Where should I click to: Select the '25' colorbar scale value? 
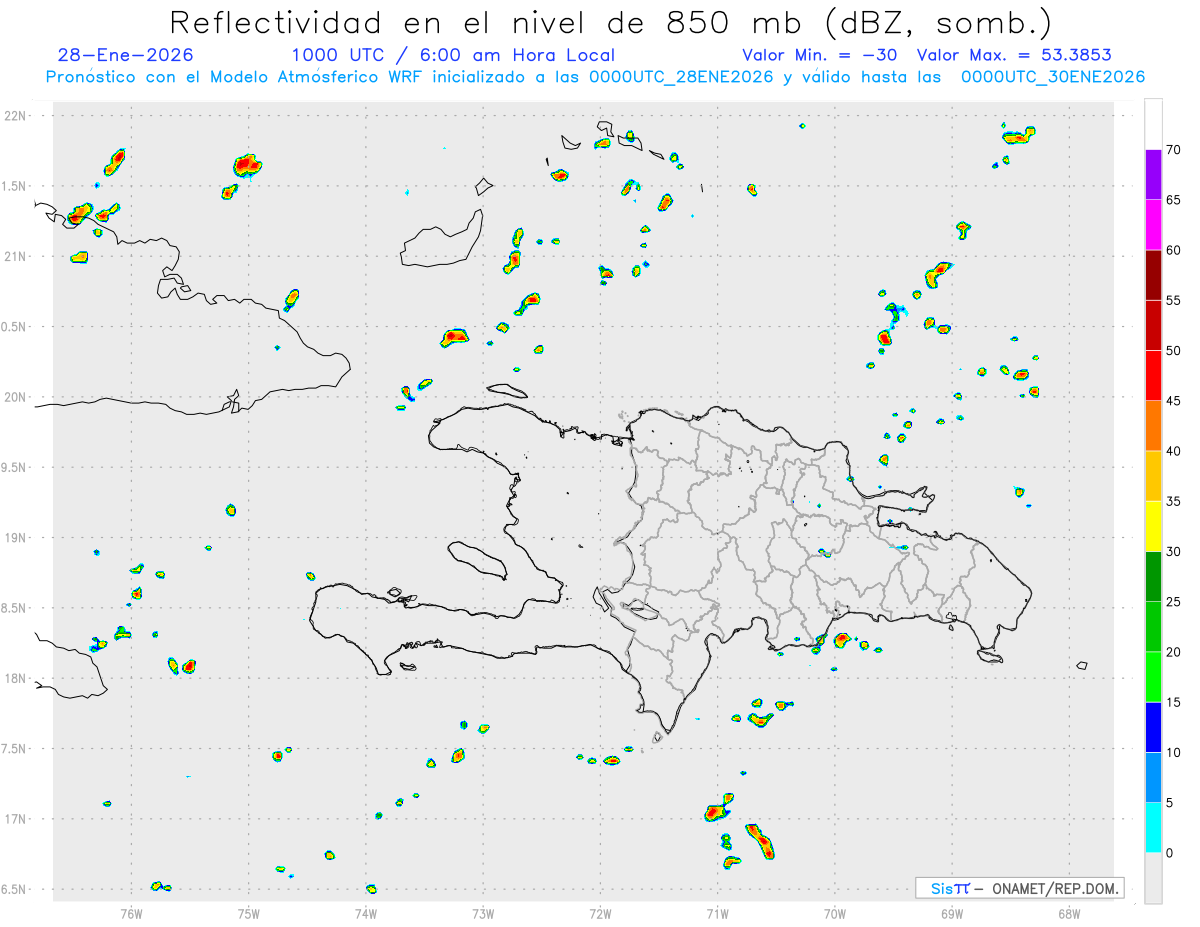(x=1173, y=602)
